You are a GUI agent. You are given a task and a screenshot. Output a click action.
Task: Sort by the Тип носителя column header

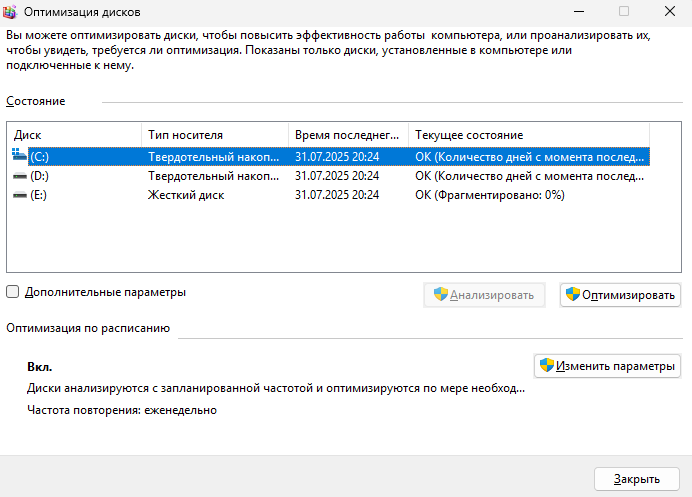click(215, 135)
